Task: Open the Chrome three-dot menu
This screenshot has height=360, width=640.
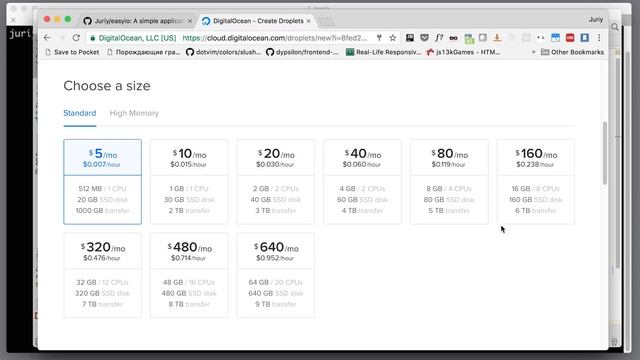Action: (599, 38)
